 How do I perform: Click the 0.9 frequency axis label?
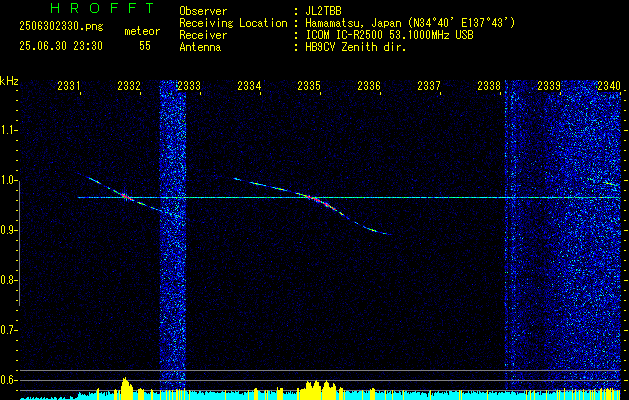tap(8, 230)
